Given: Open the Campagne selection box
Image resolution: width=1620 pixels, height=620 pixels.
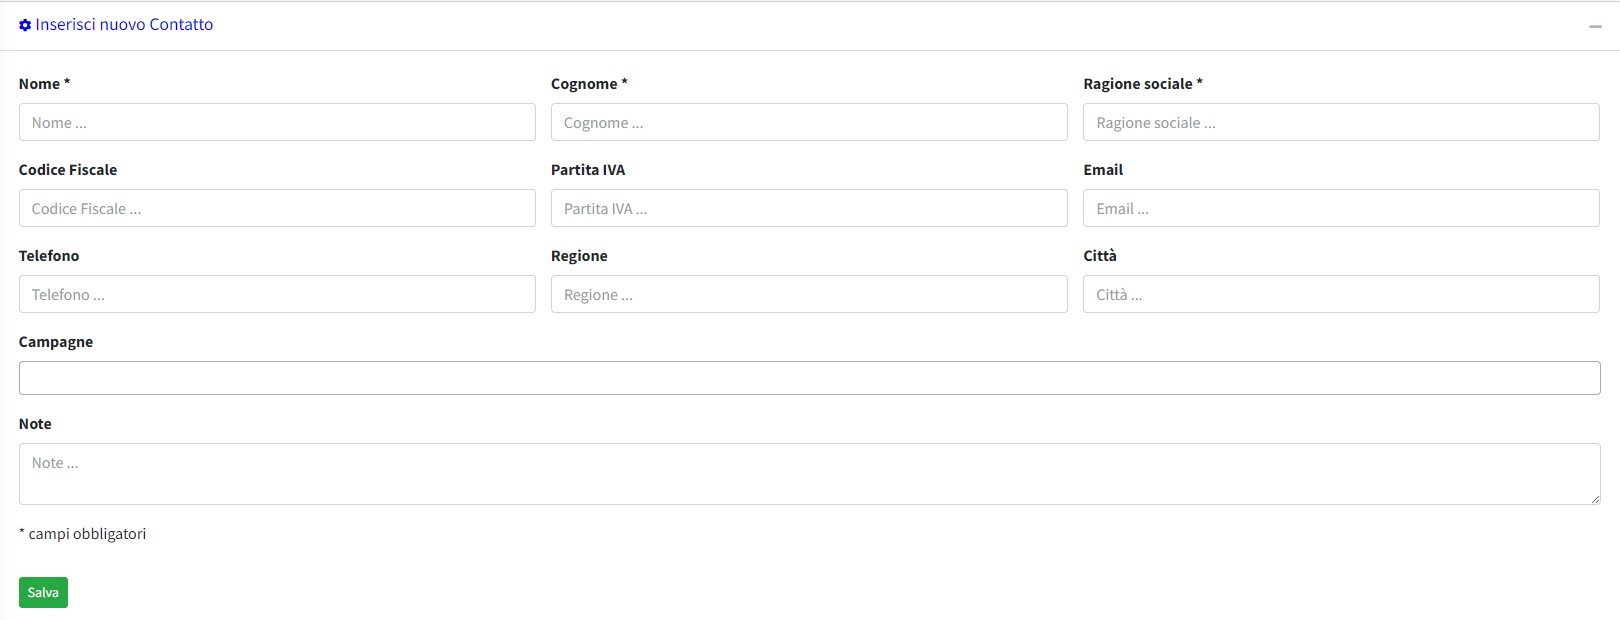Looking at the screenshot, I should point(809,378).
